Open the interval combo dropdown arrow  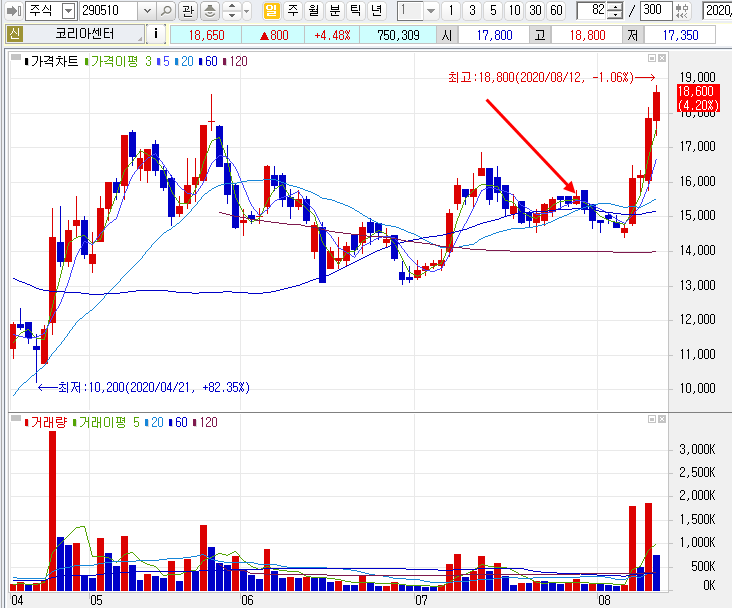431,10
